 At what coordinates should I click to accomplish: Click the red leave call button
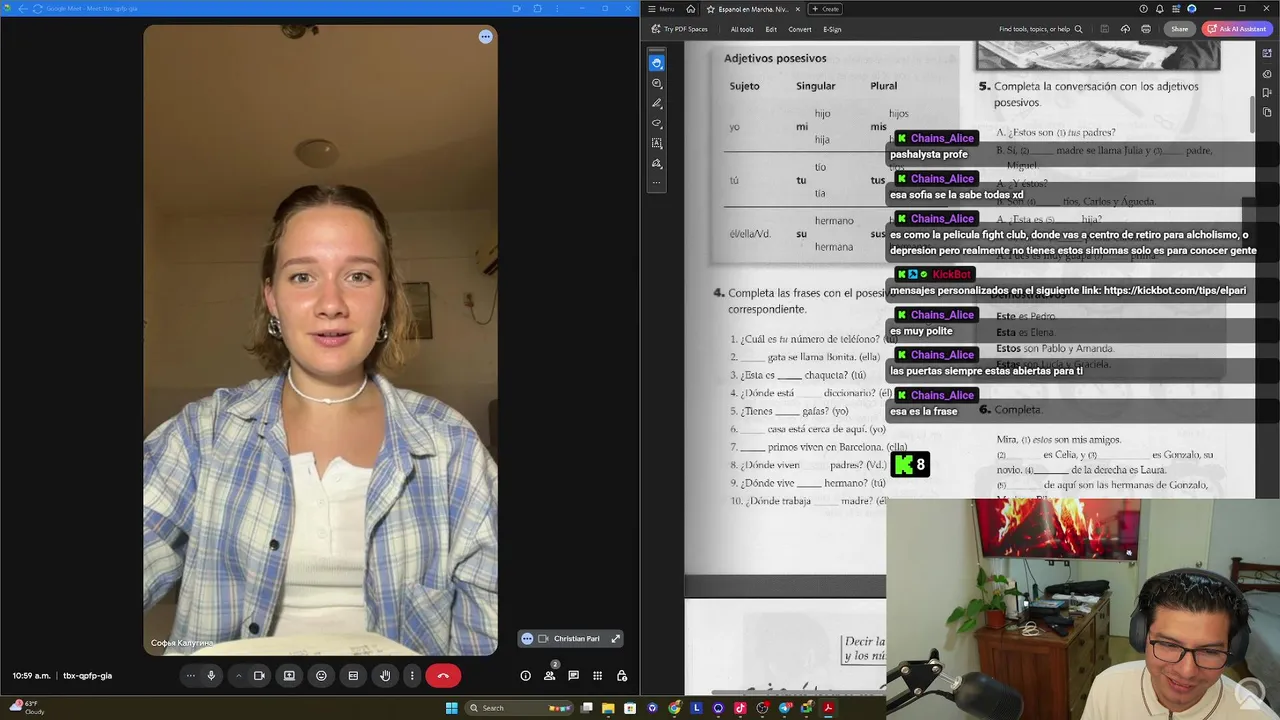point(443,676)
